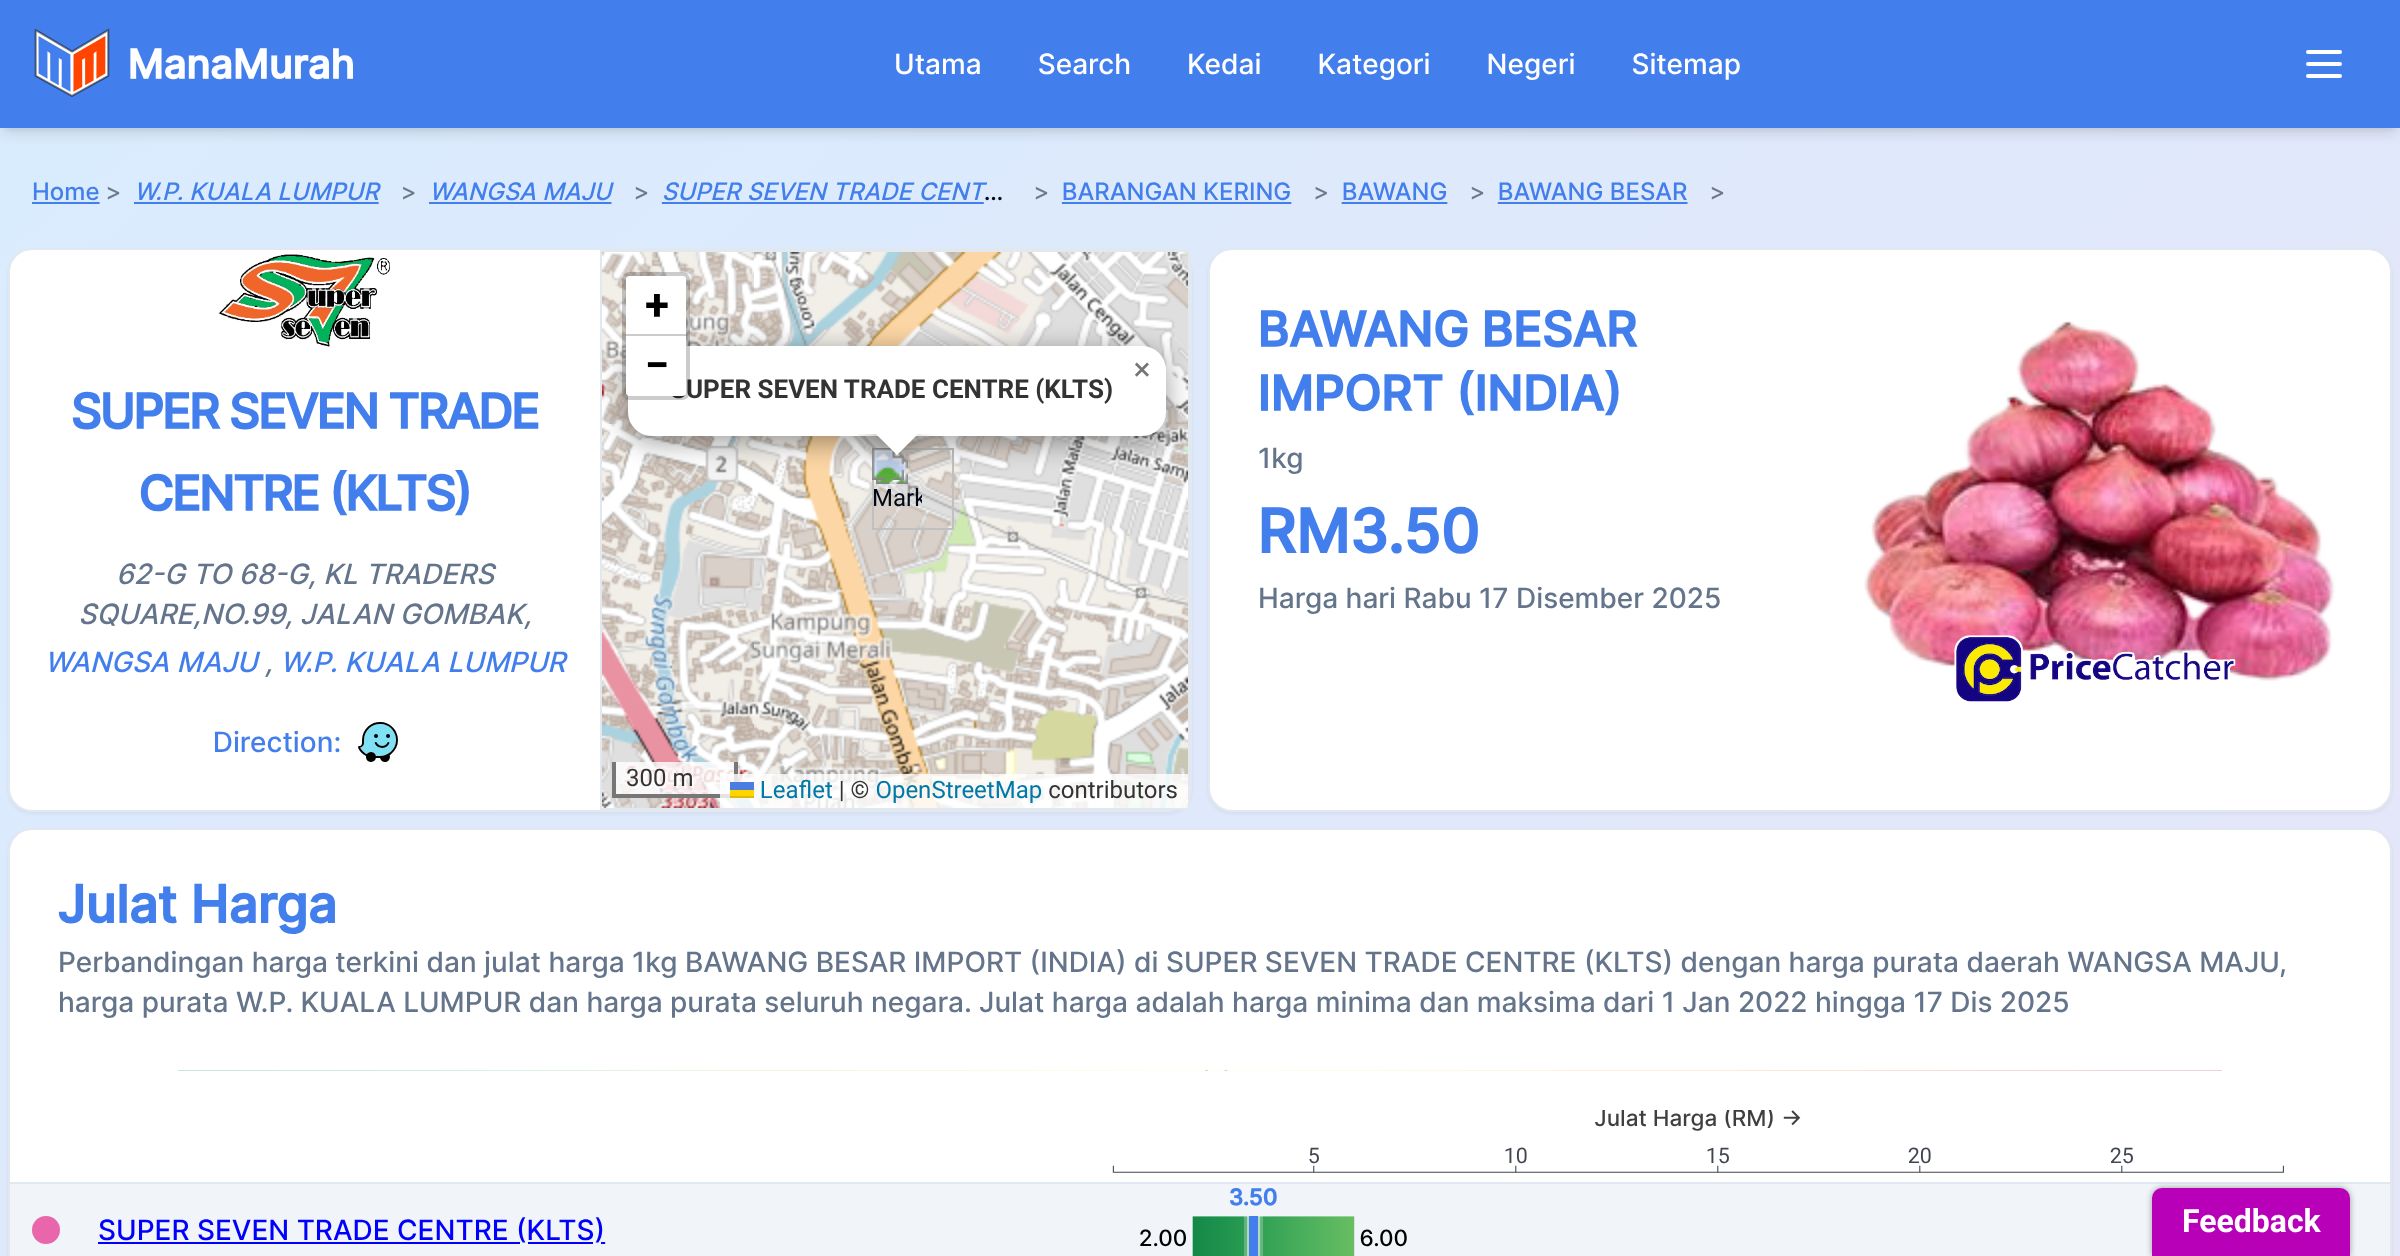Click the ManaMurah logo icon
The image size is (2400, 1256).
[x=71, y=63]
